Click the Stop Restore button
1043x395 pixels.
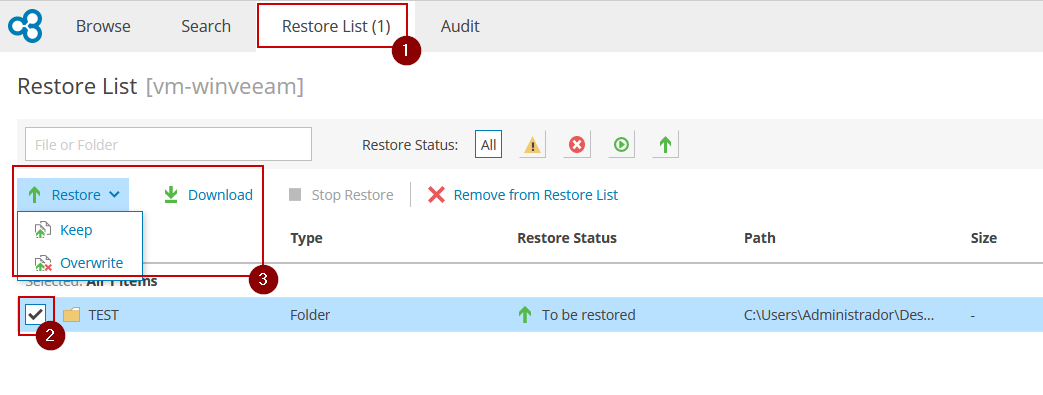click(341, 195)
